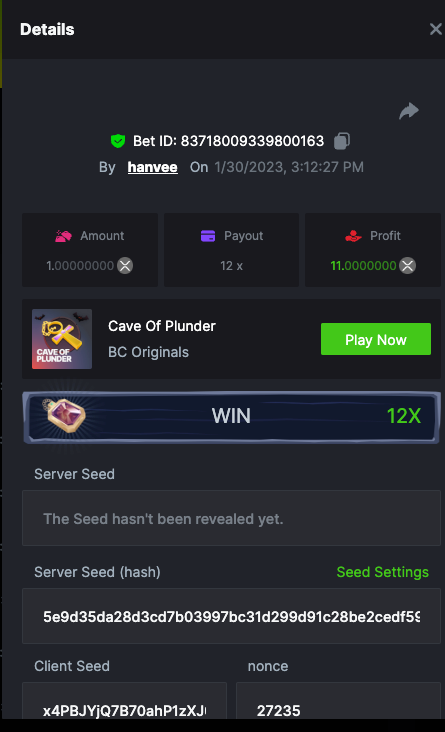Open hanvee user profile link
The image size is (445, 732).
(152, 167)
